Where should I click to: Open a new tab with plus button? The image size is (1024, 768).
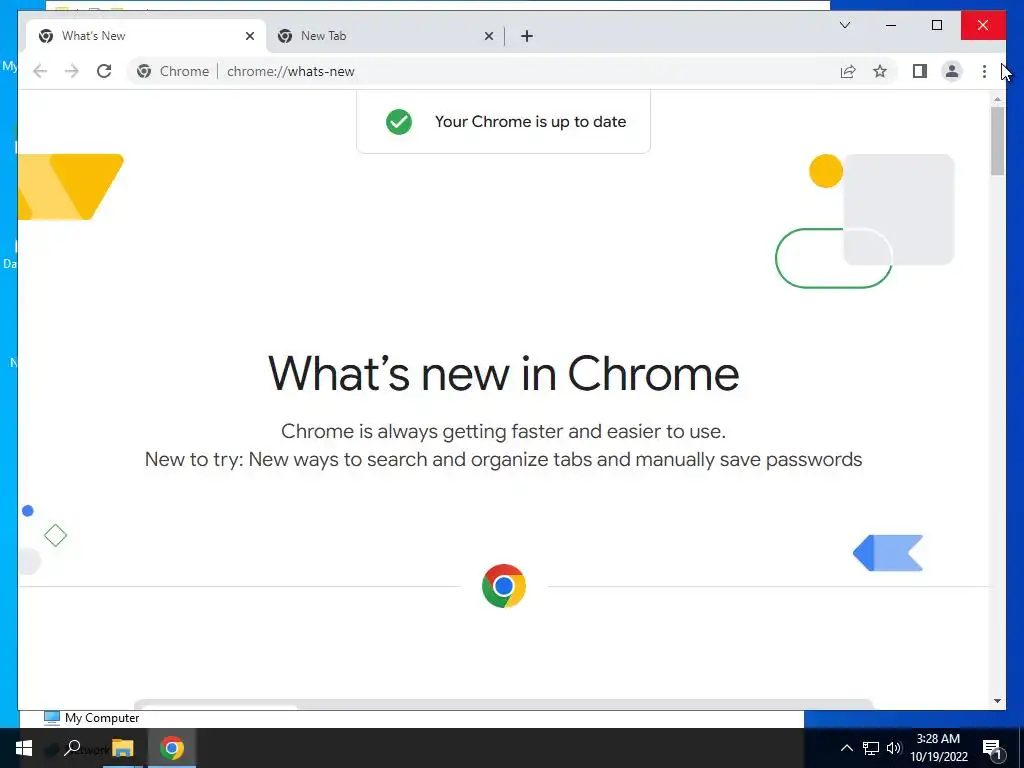pyautogui.click(x=527, y=36)
